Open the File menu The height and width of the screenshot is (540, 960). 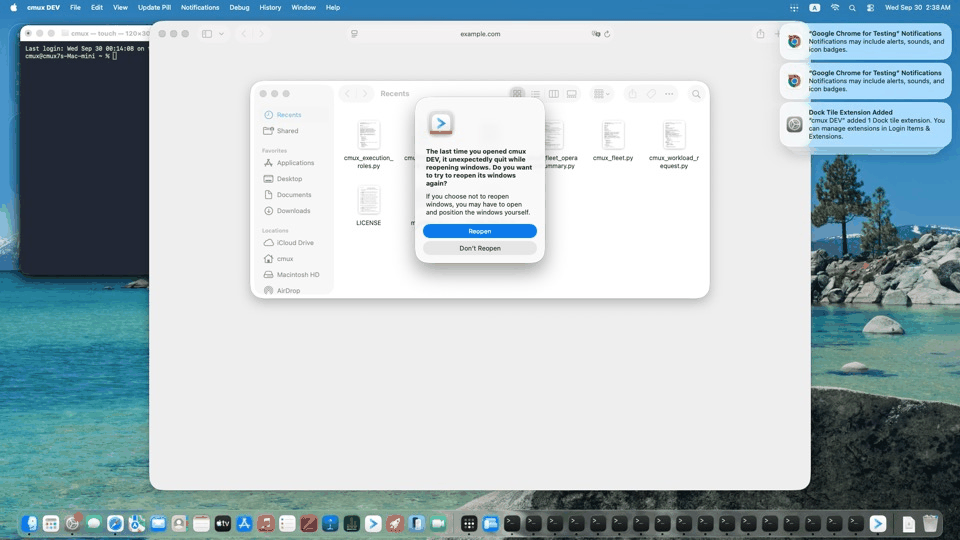[x=75, y=7]
